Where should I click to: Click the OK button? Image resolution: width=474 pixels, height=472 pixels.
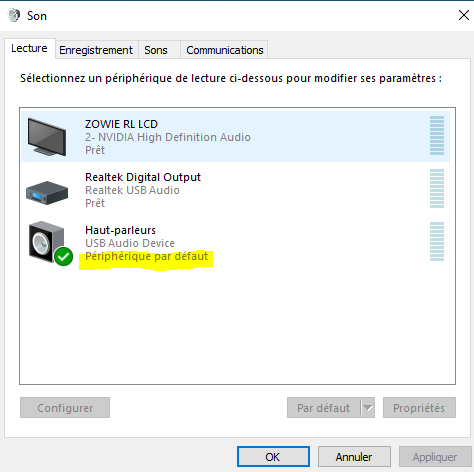coord(273,457)
